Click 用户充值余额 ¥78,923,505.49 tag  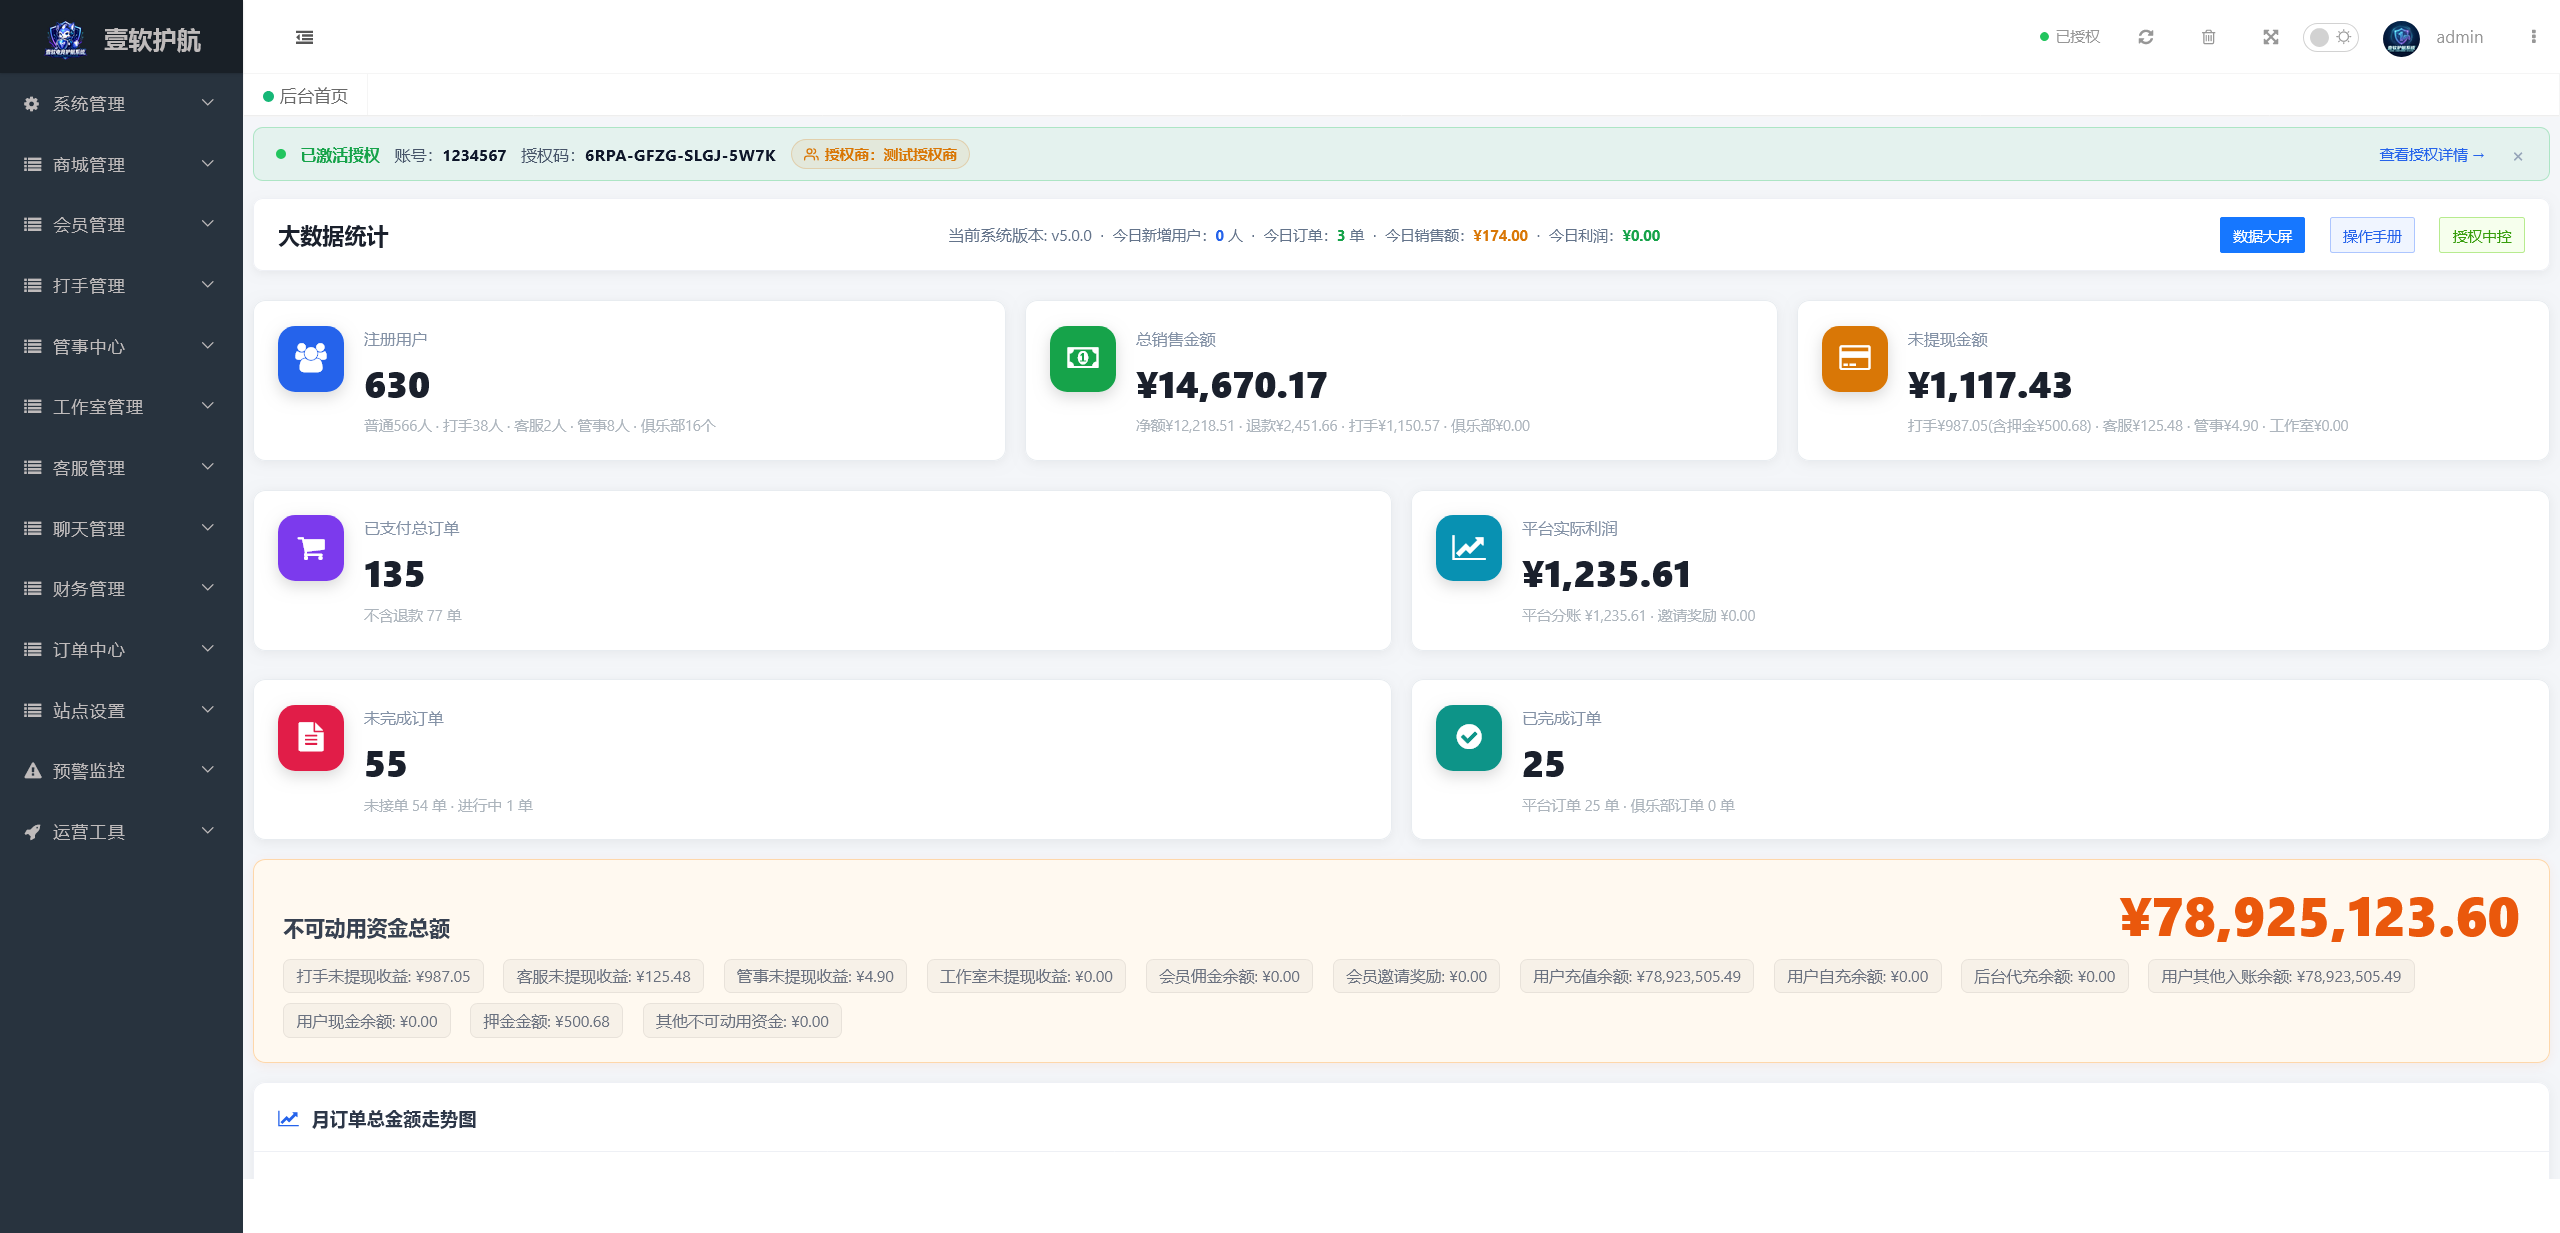tap(1637, 977)
